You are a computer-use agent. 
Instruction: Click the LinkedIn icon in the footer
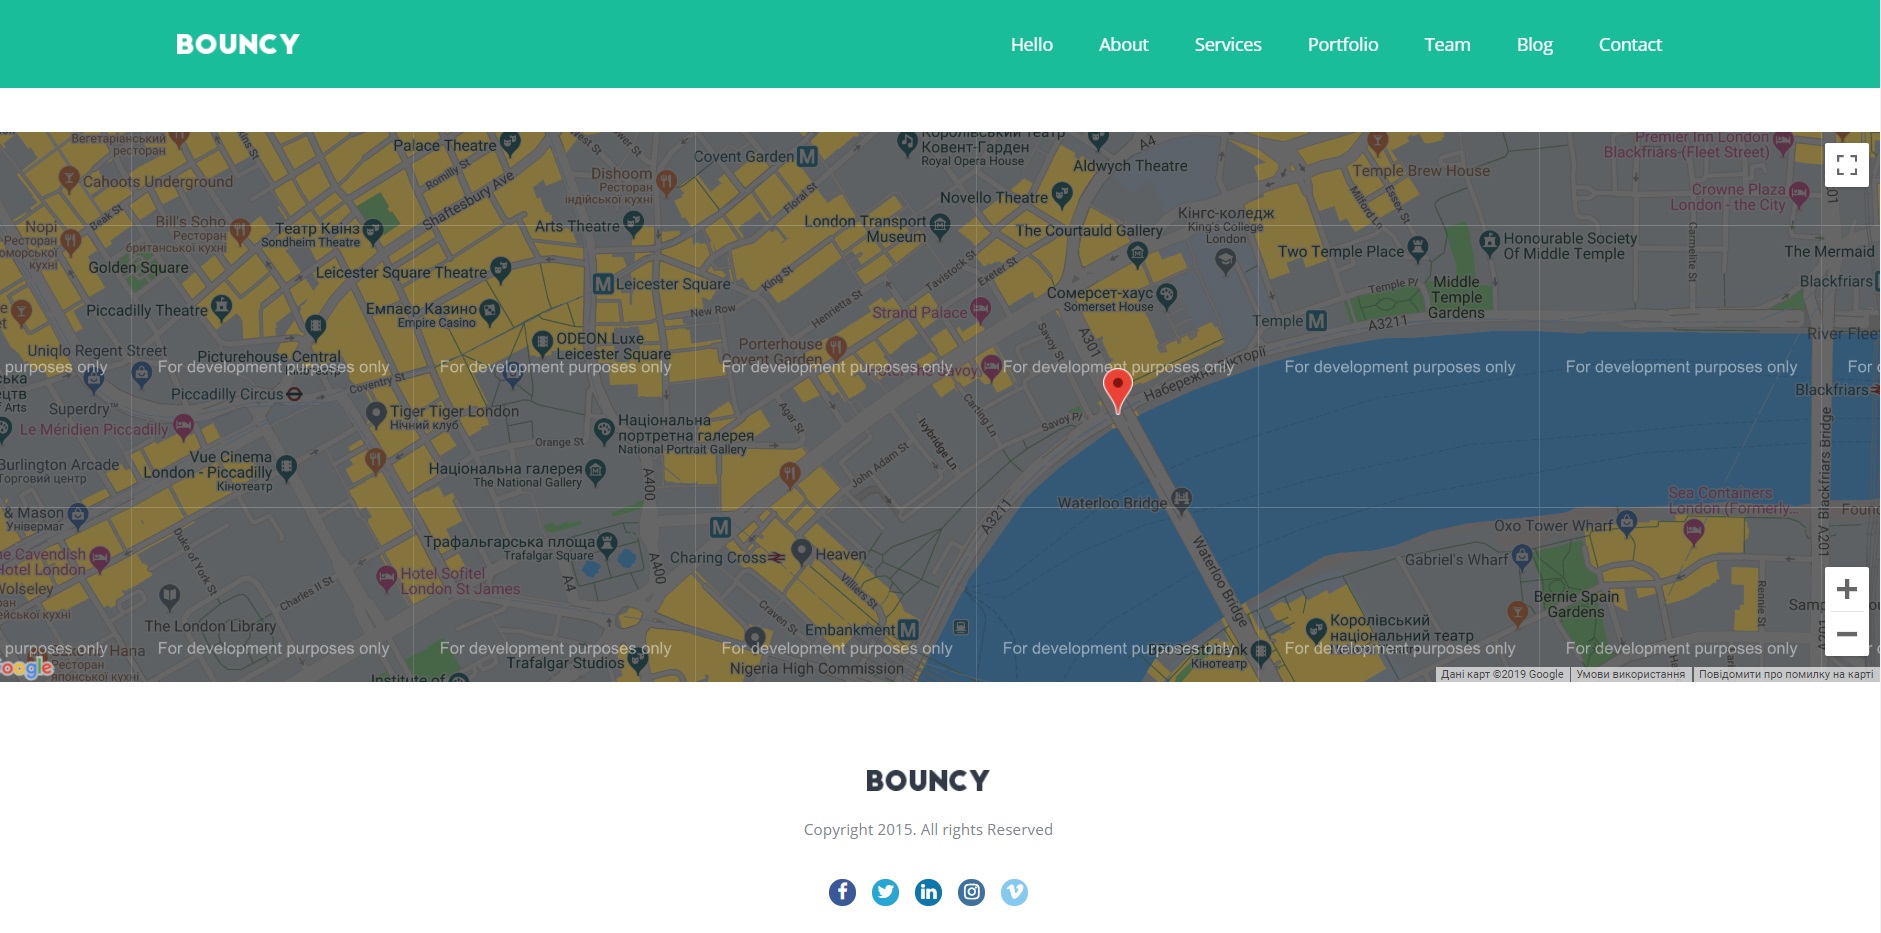(928, 892)
